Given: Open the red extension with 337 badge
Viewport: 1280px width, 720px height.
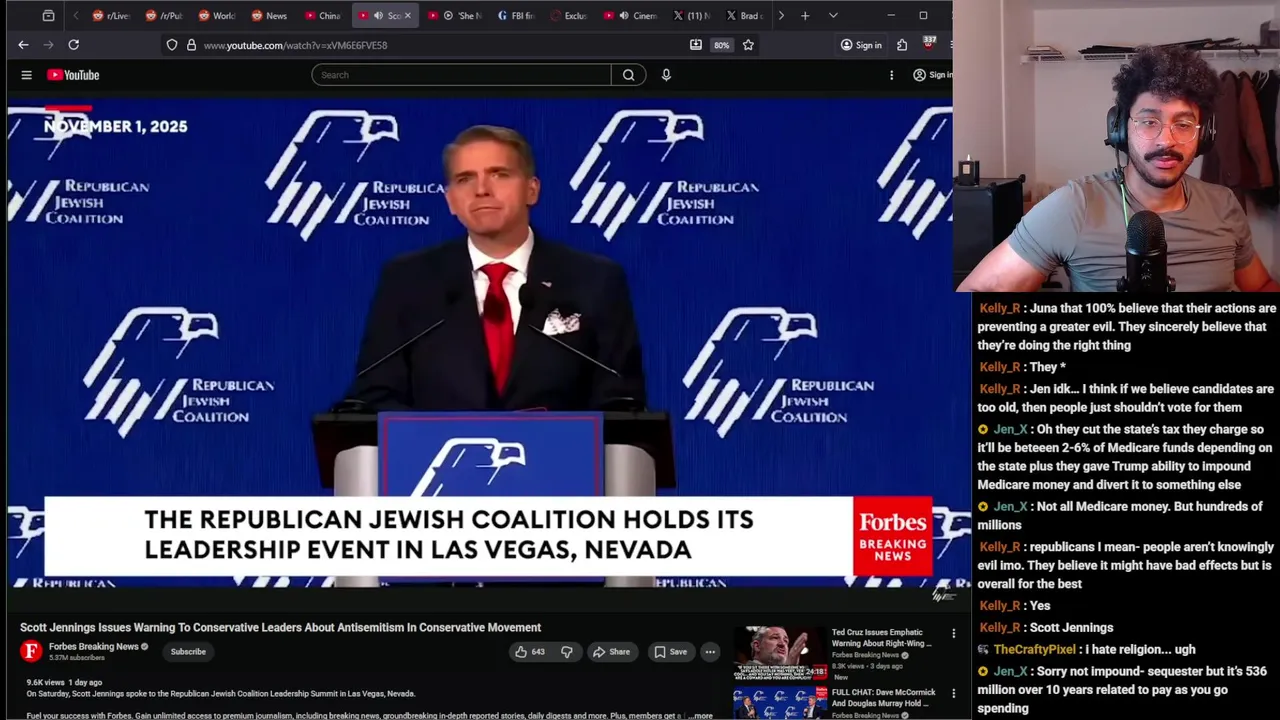Looking at the screenshot, I should [928, 44].
